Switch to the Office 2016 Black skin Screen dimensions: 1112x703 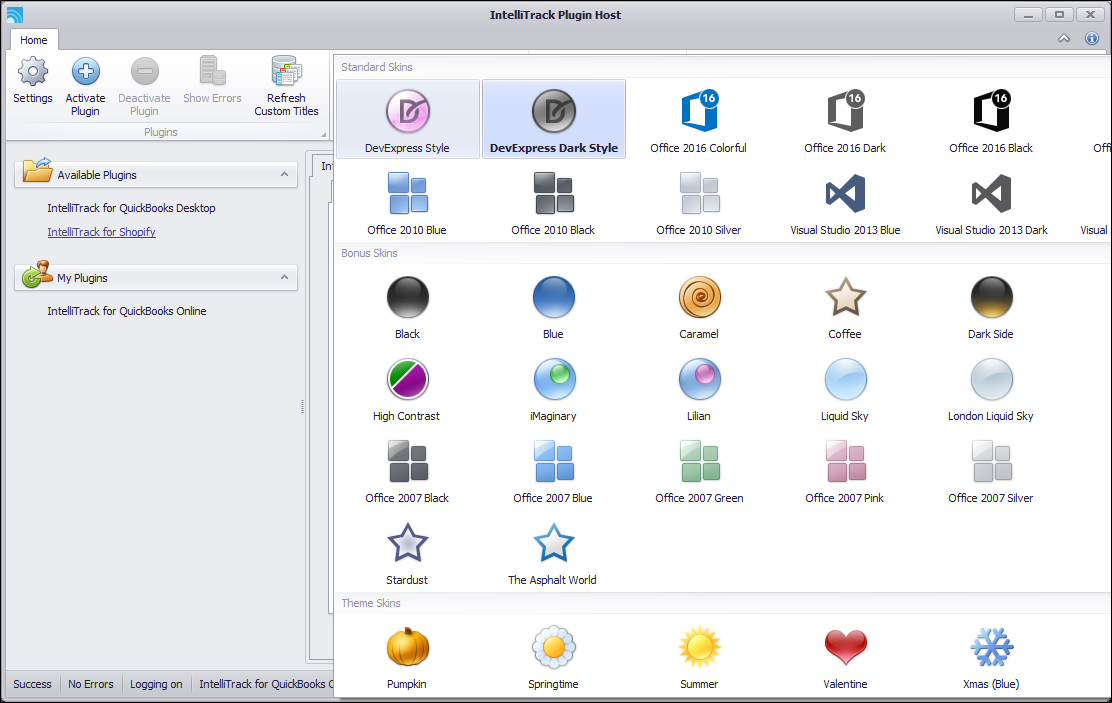(x=991, y=118)
